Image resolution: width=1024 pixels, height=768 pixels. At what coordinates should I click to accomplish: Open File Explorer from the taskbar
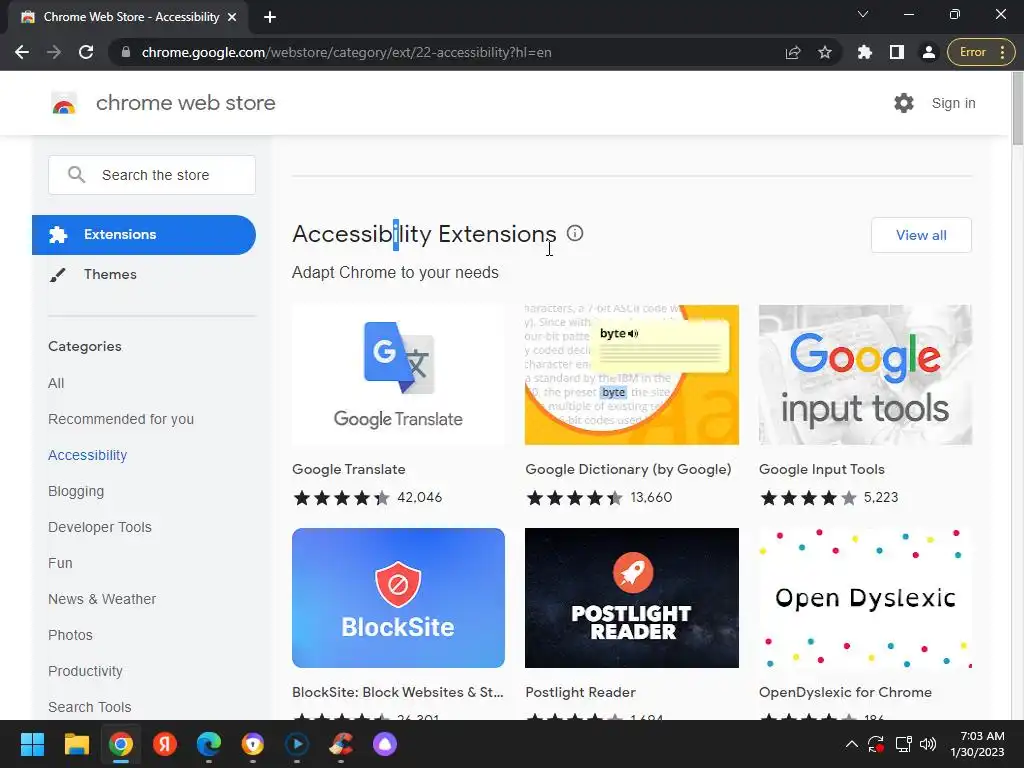(x=76, y=744)
